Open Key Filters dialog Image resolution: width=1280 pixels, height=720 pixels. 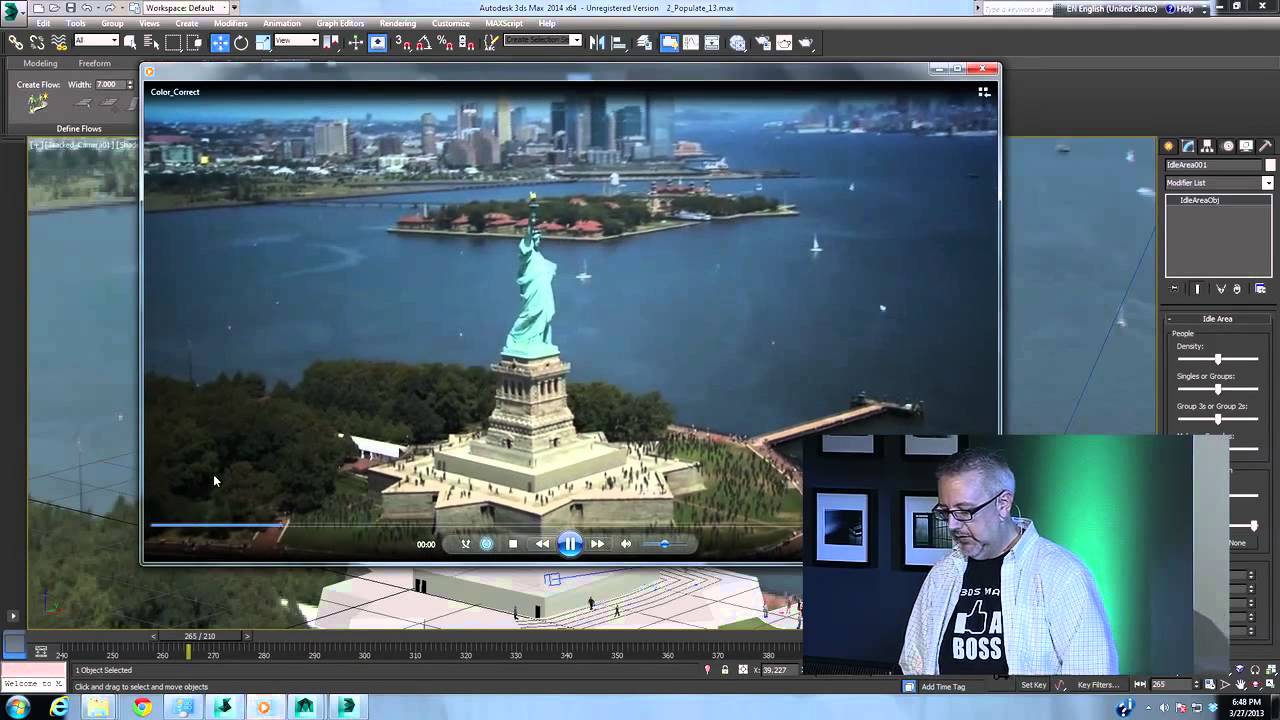pyautogui.click(x=1098, y=685)
